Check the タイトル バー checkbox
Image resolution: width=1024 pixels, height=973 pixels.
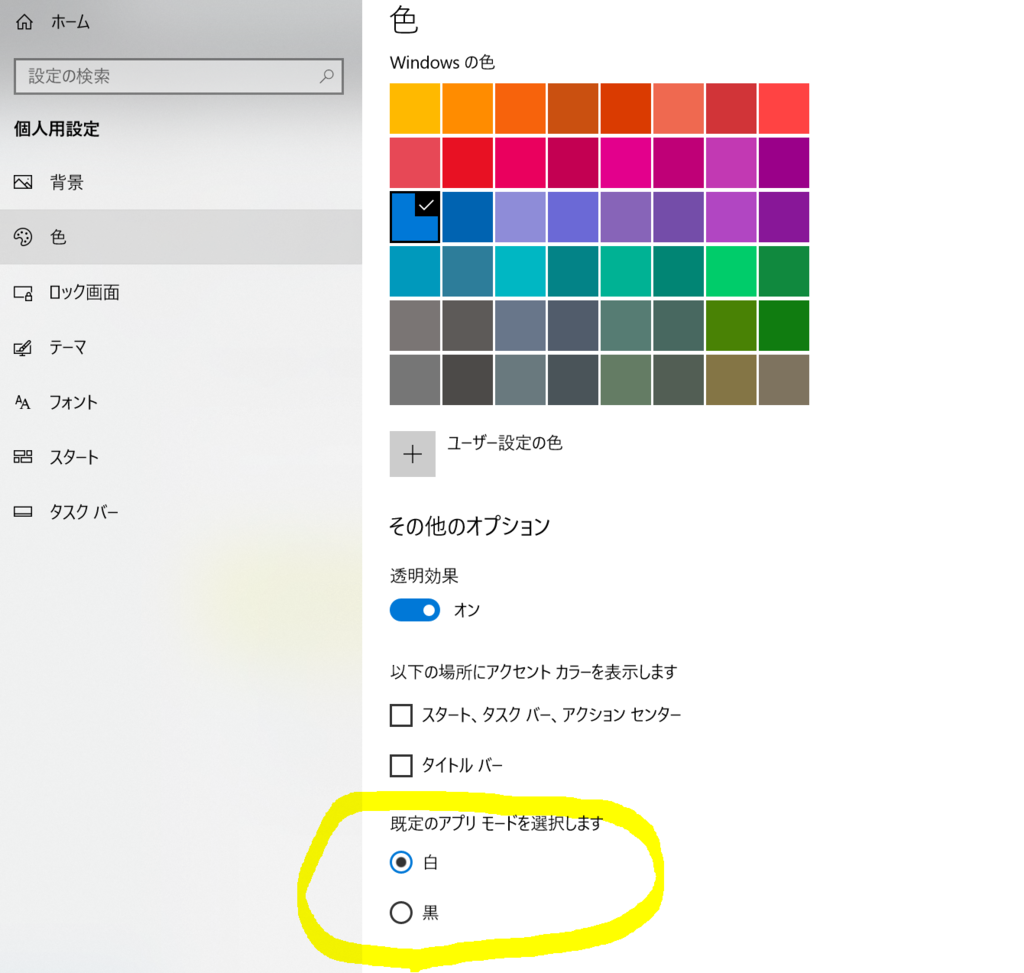(x=401, y=765)
